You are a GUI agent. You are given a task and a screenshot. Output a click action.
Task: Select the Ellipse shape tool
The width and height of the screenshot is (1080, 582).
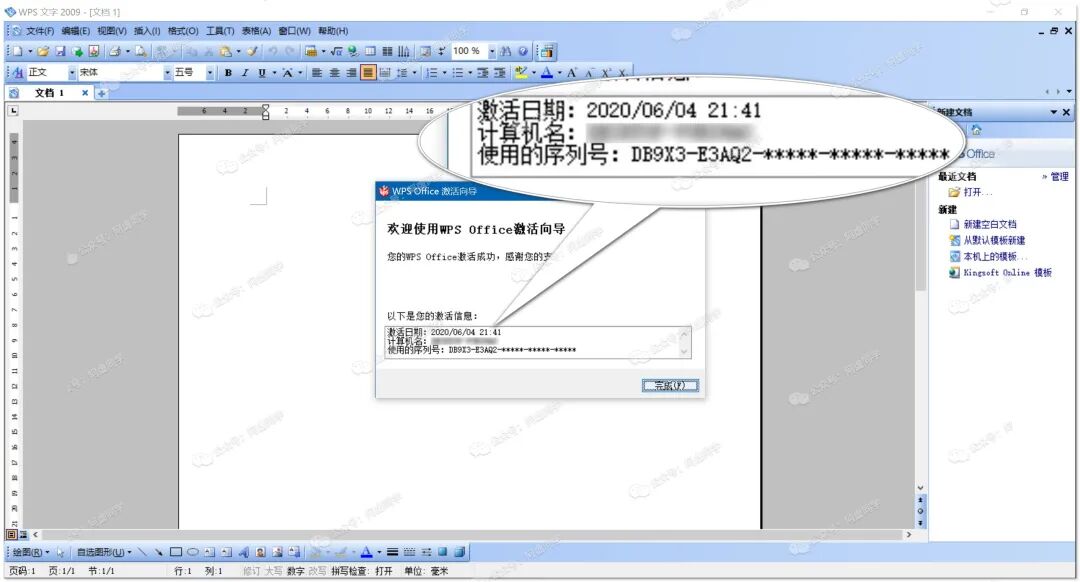coord(193,552)
